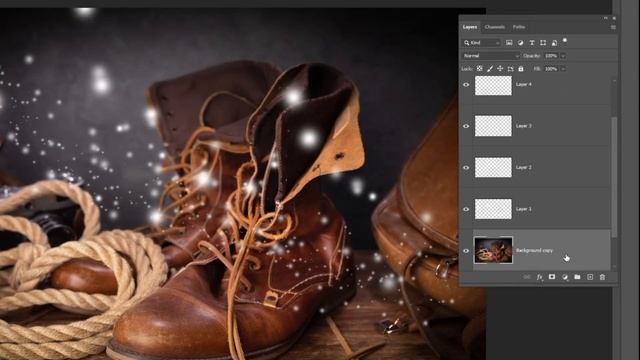
Task: Click the Layer 3 name
Action: coord(524,126)
